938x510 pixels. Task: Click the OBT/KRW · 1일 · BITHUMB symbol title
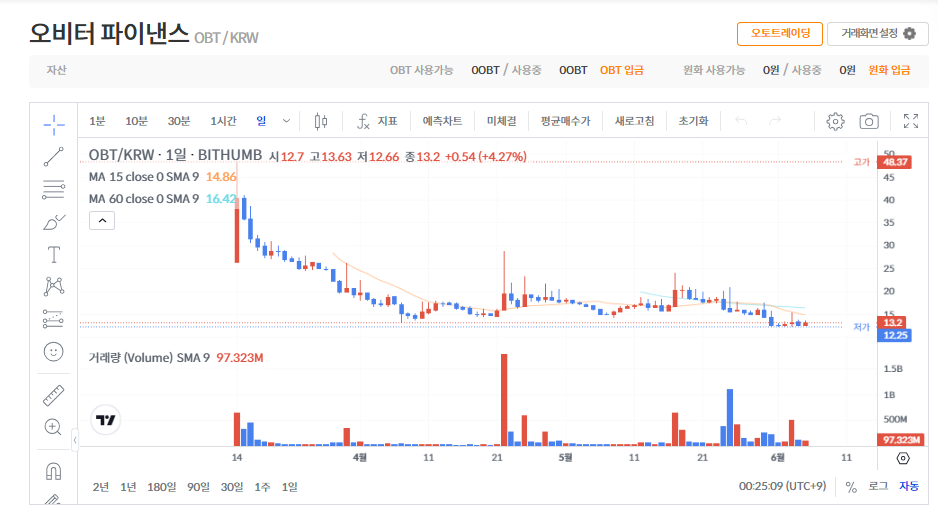175,155
